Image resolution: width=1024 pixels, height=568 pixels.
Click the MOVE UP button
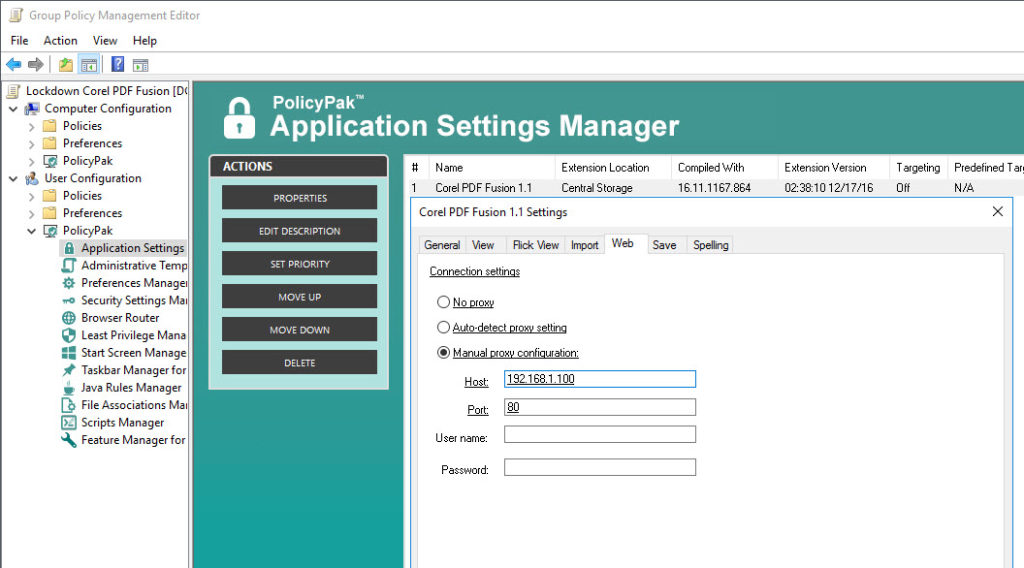(300, 297)
